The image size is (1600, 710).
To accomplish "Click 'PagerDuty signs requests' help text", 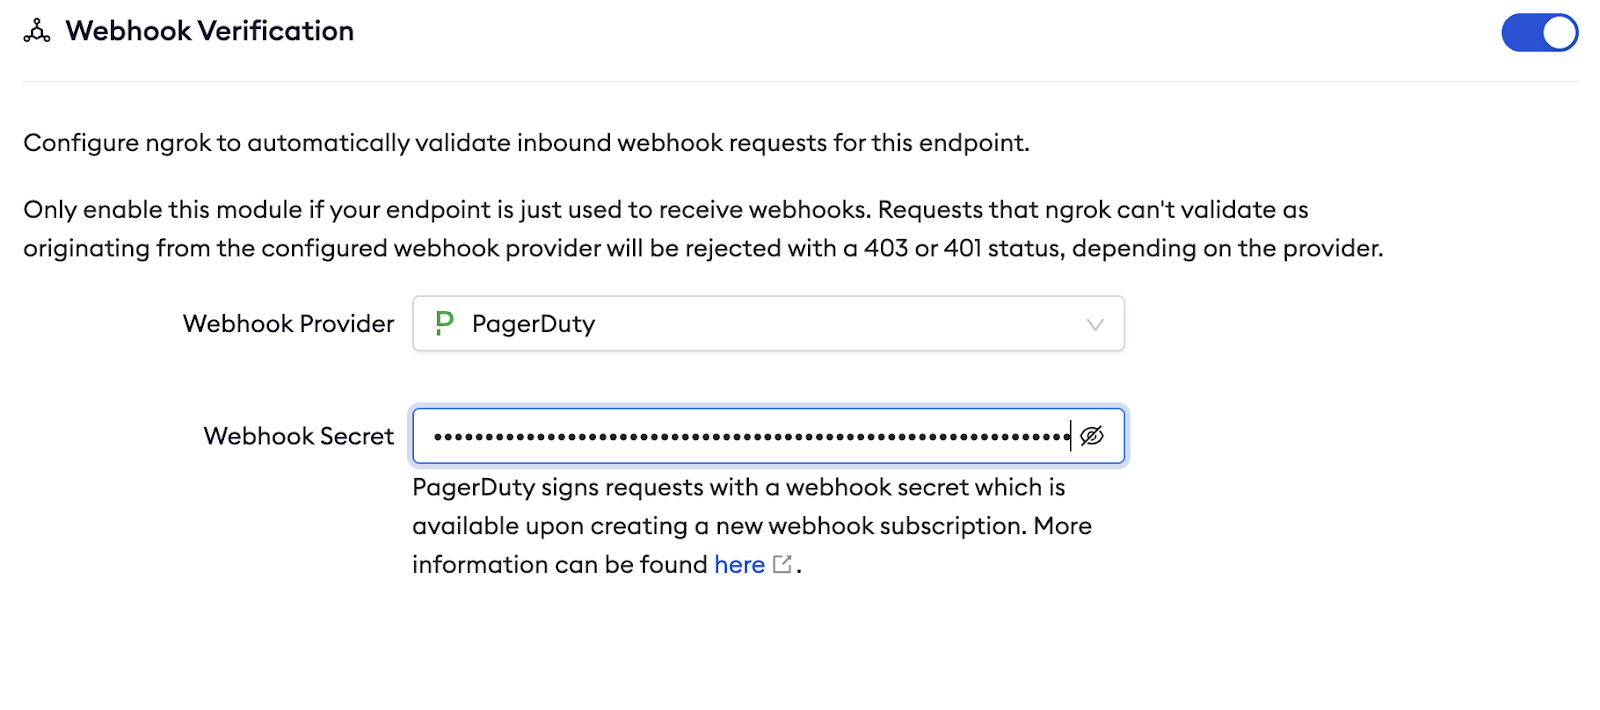I will pyautogui.click(x=738, y=487).
